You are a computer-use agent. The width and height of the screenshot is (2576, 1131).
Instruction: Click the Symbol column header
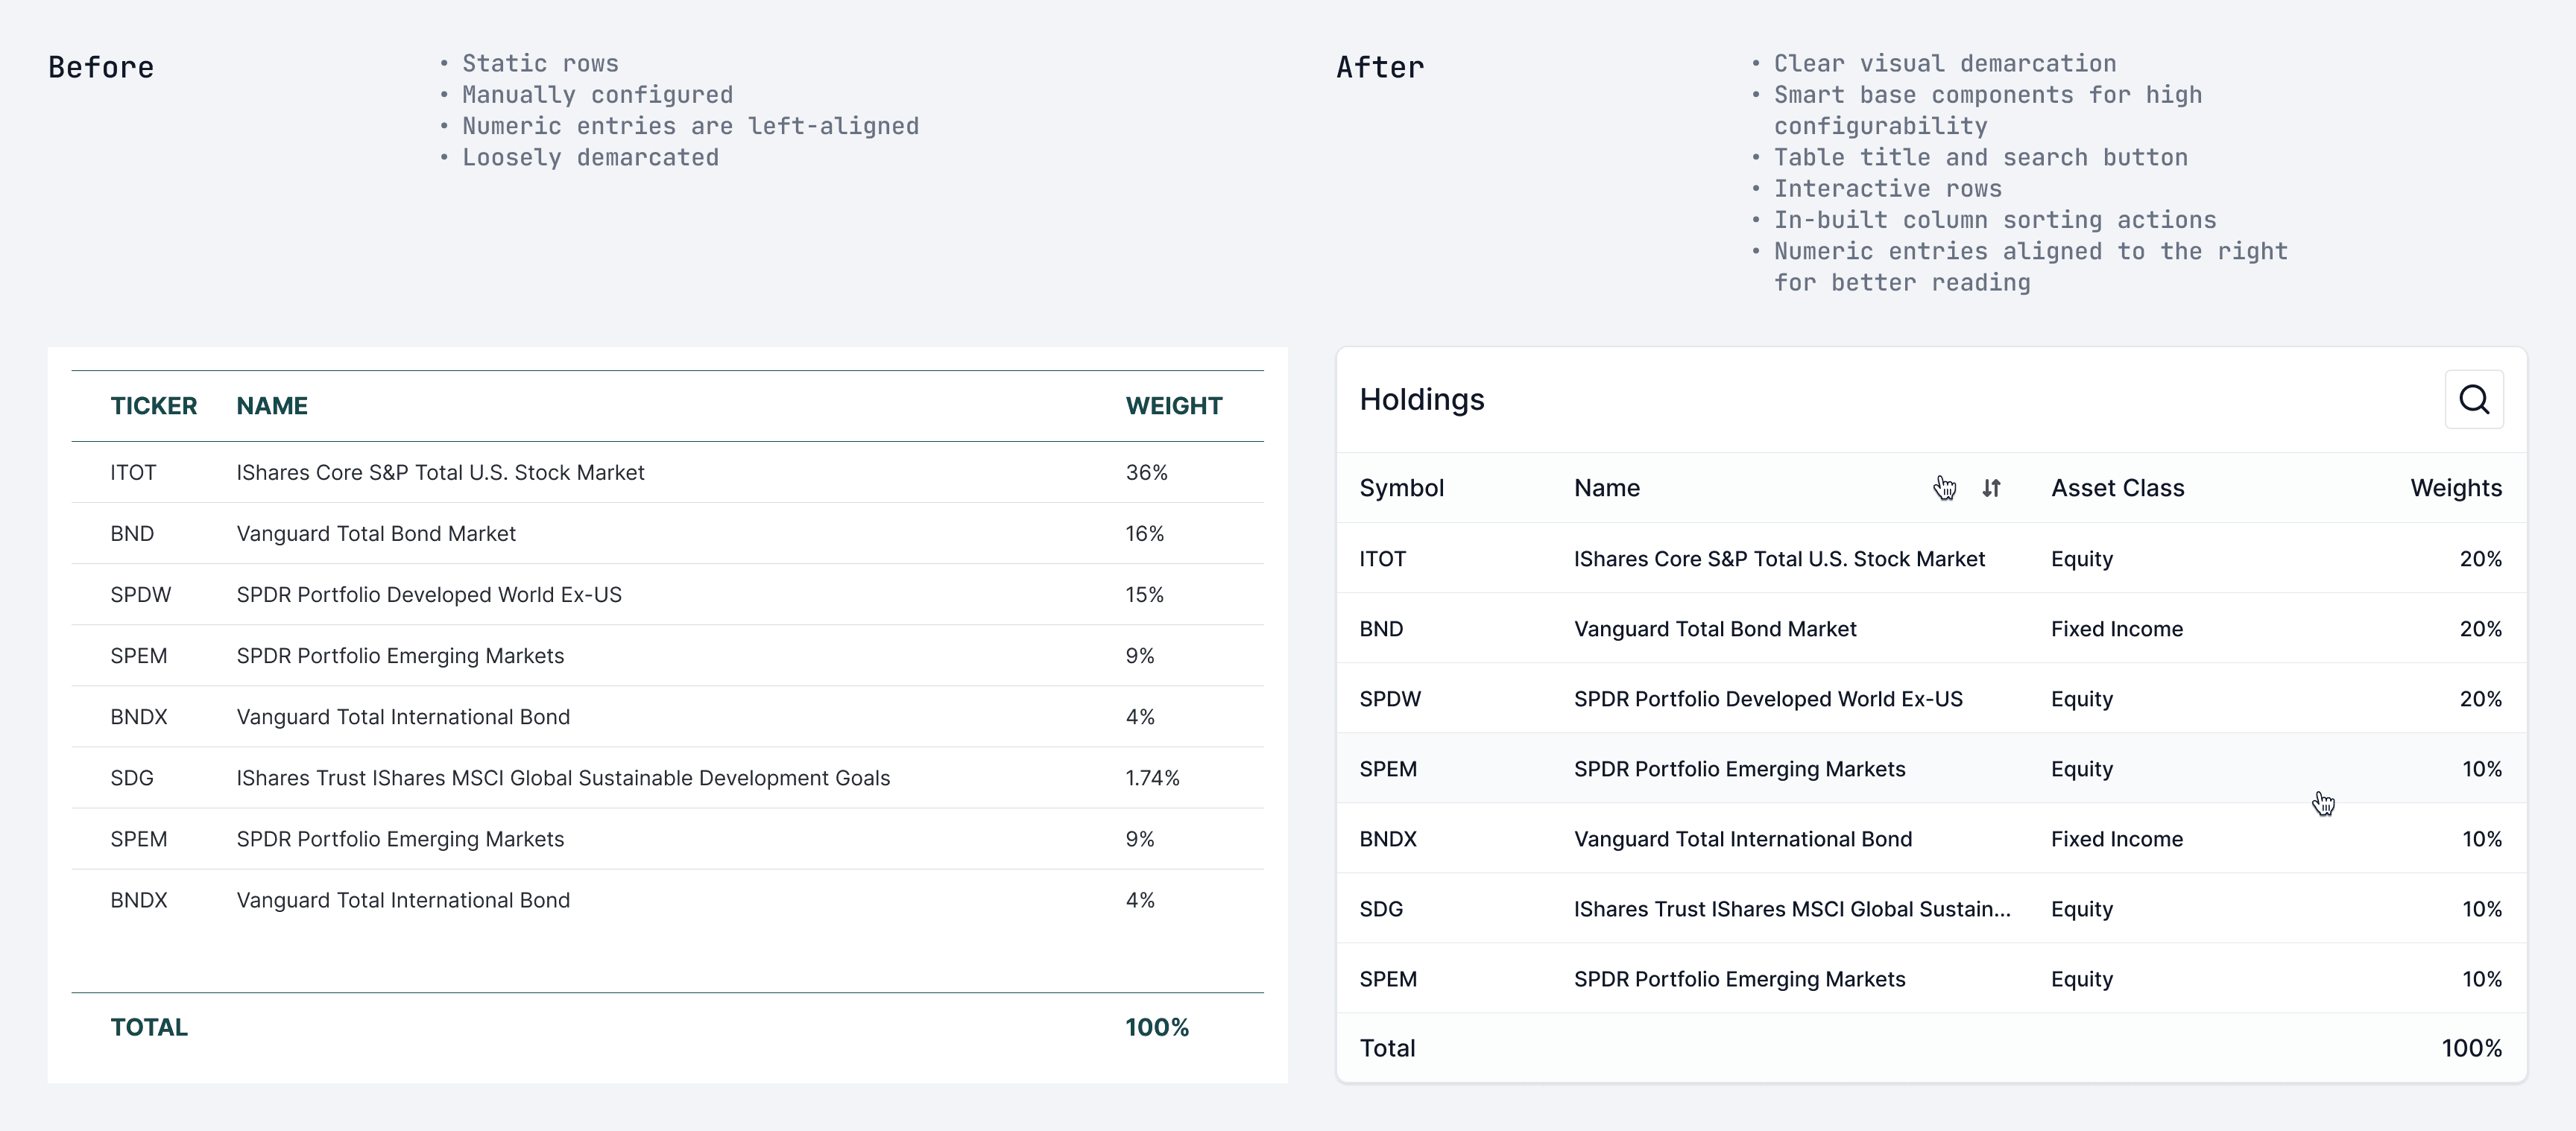click(1401, 488)
